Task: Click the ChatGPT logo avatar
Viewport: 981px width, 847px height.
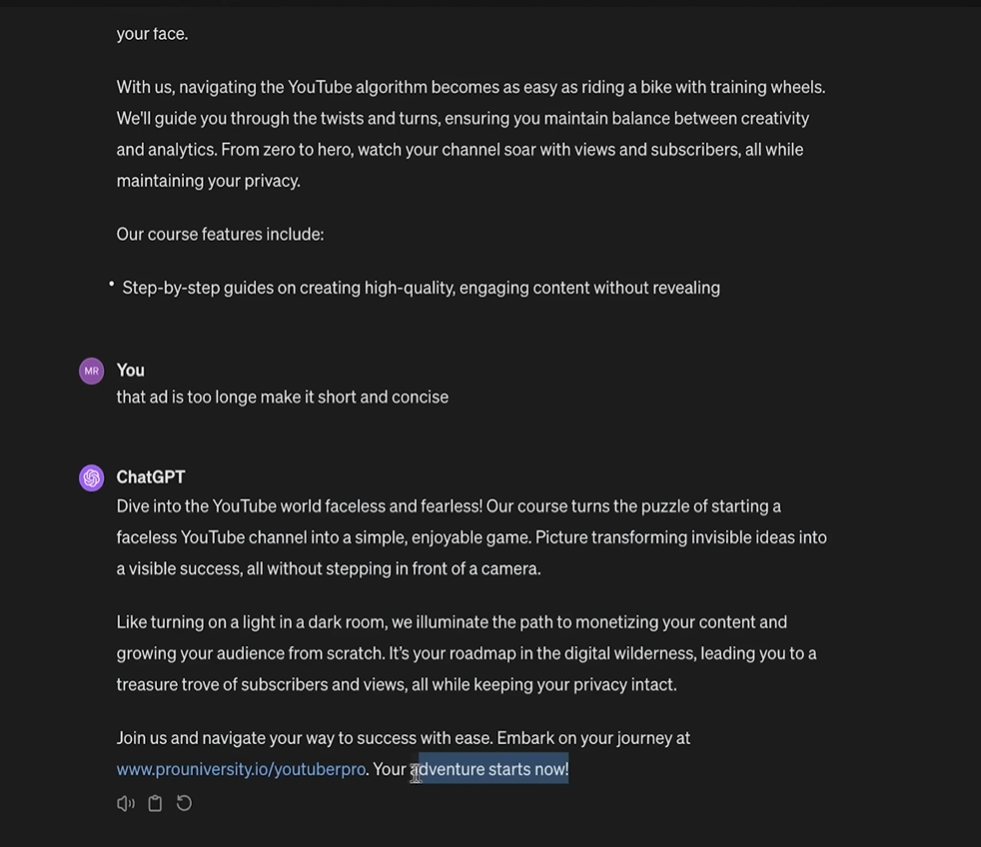Action: 91,478
